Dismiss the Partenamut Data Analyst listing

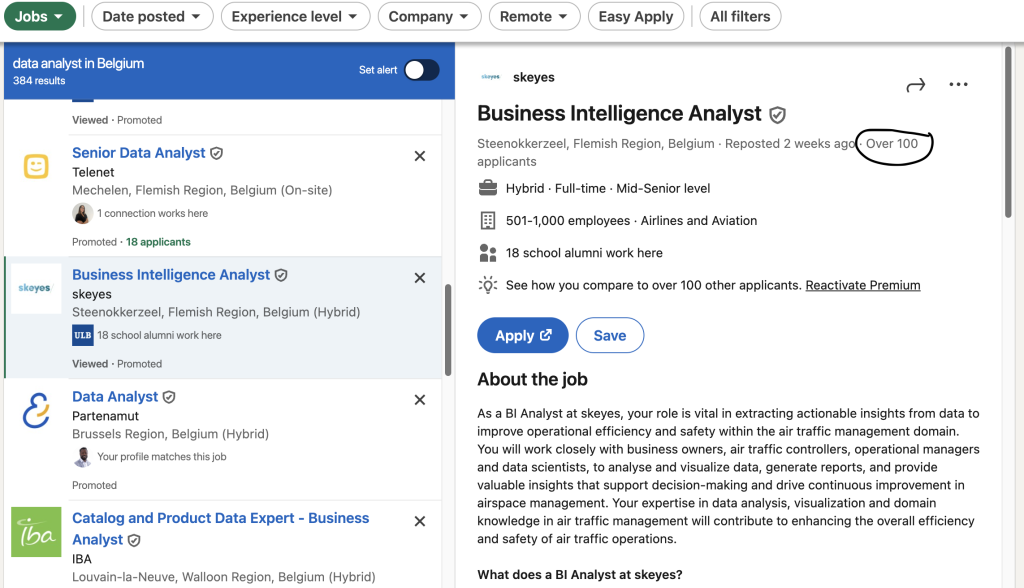(x=420, y=400)
